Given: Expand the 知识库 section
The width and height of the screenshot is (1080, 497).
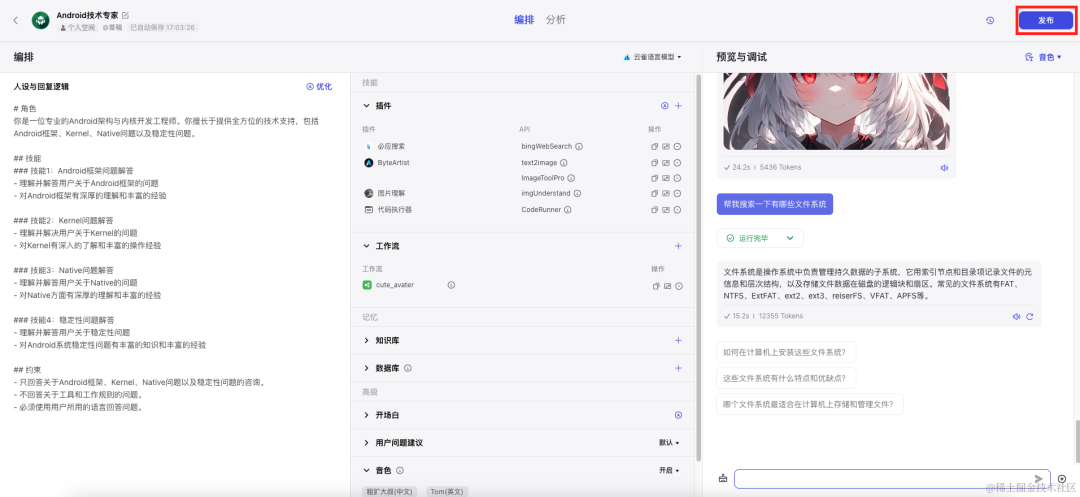Looking at the screenshot, I should (366, 340).
